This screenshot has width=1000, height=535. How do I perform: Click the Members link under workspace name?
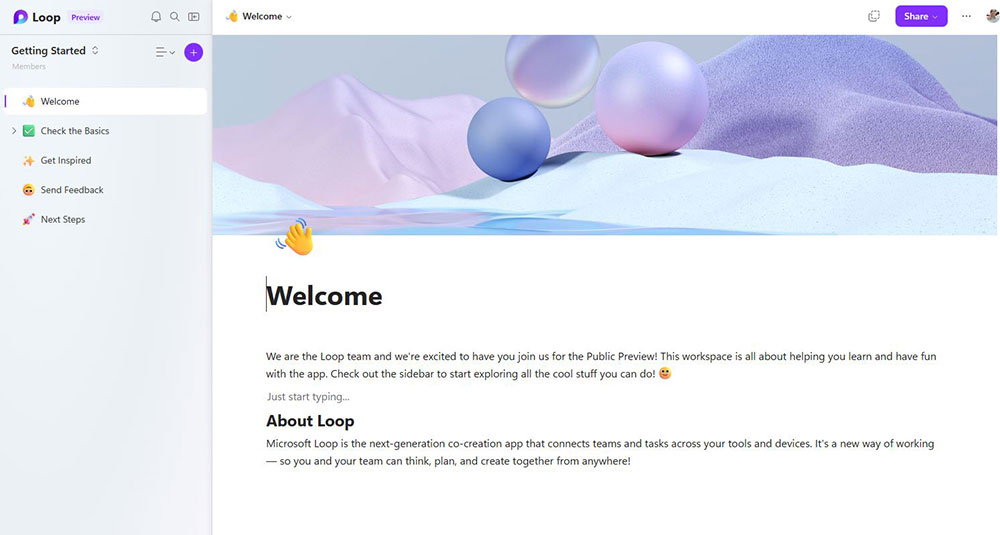29,66
